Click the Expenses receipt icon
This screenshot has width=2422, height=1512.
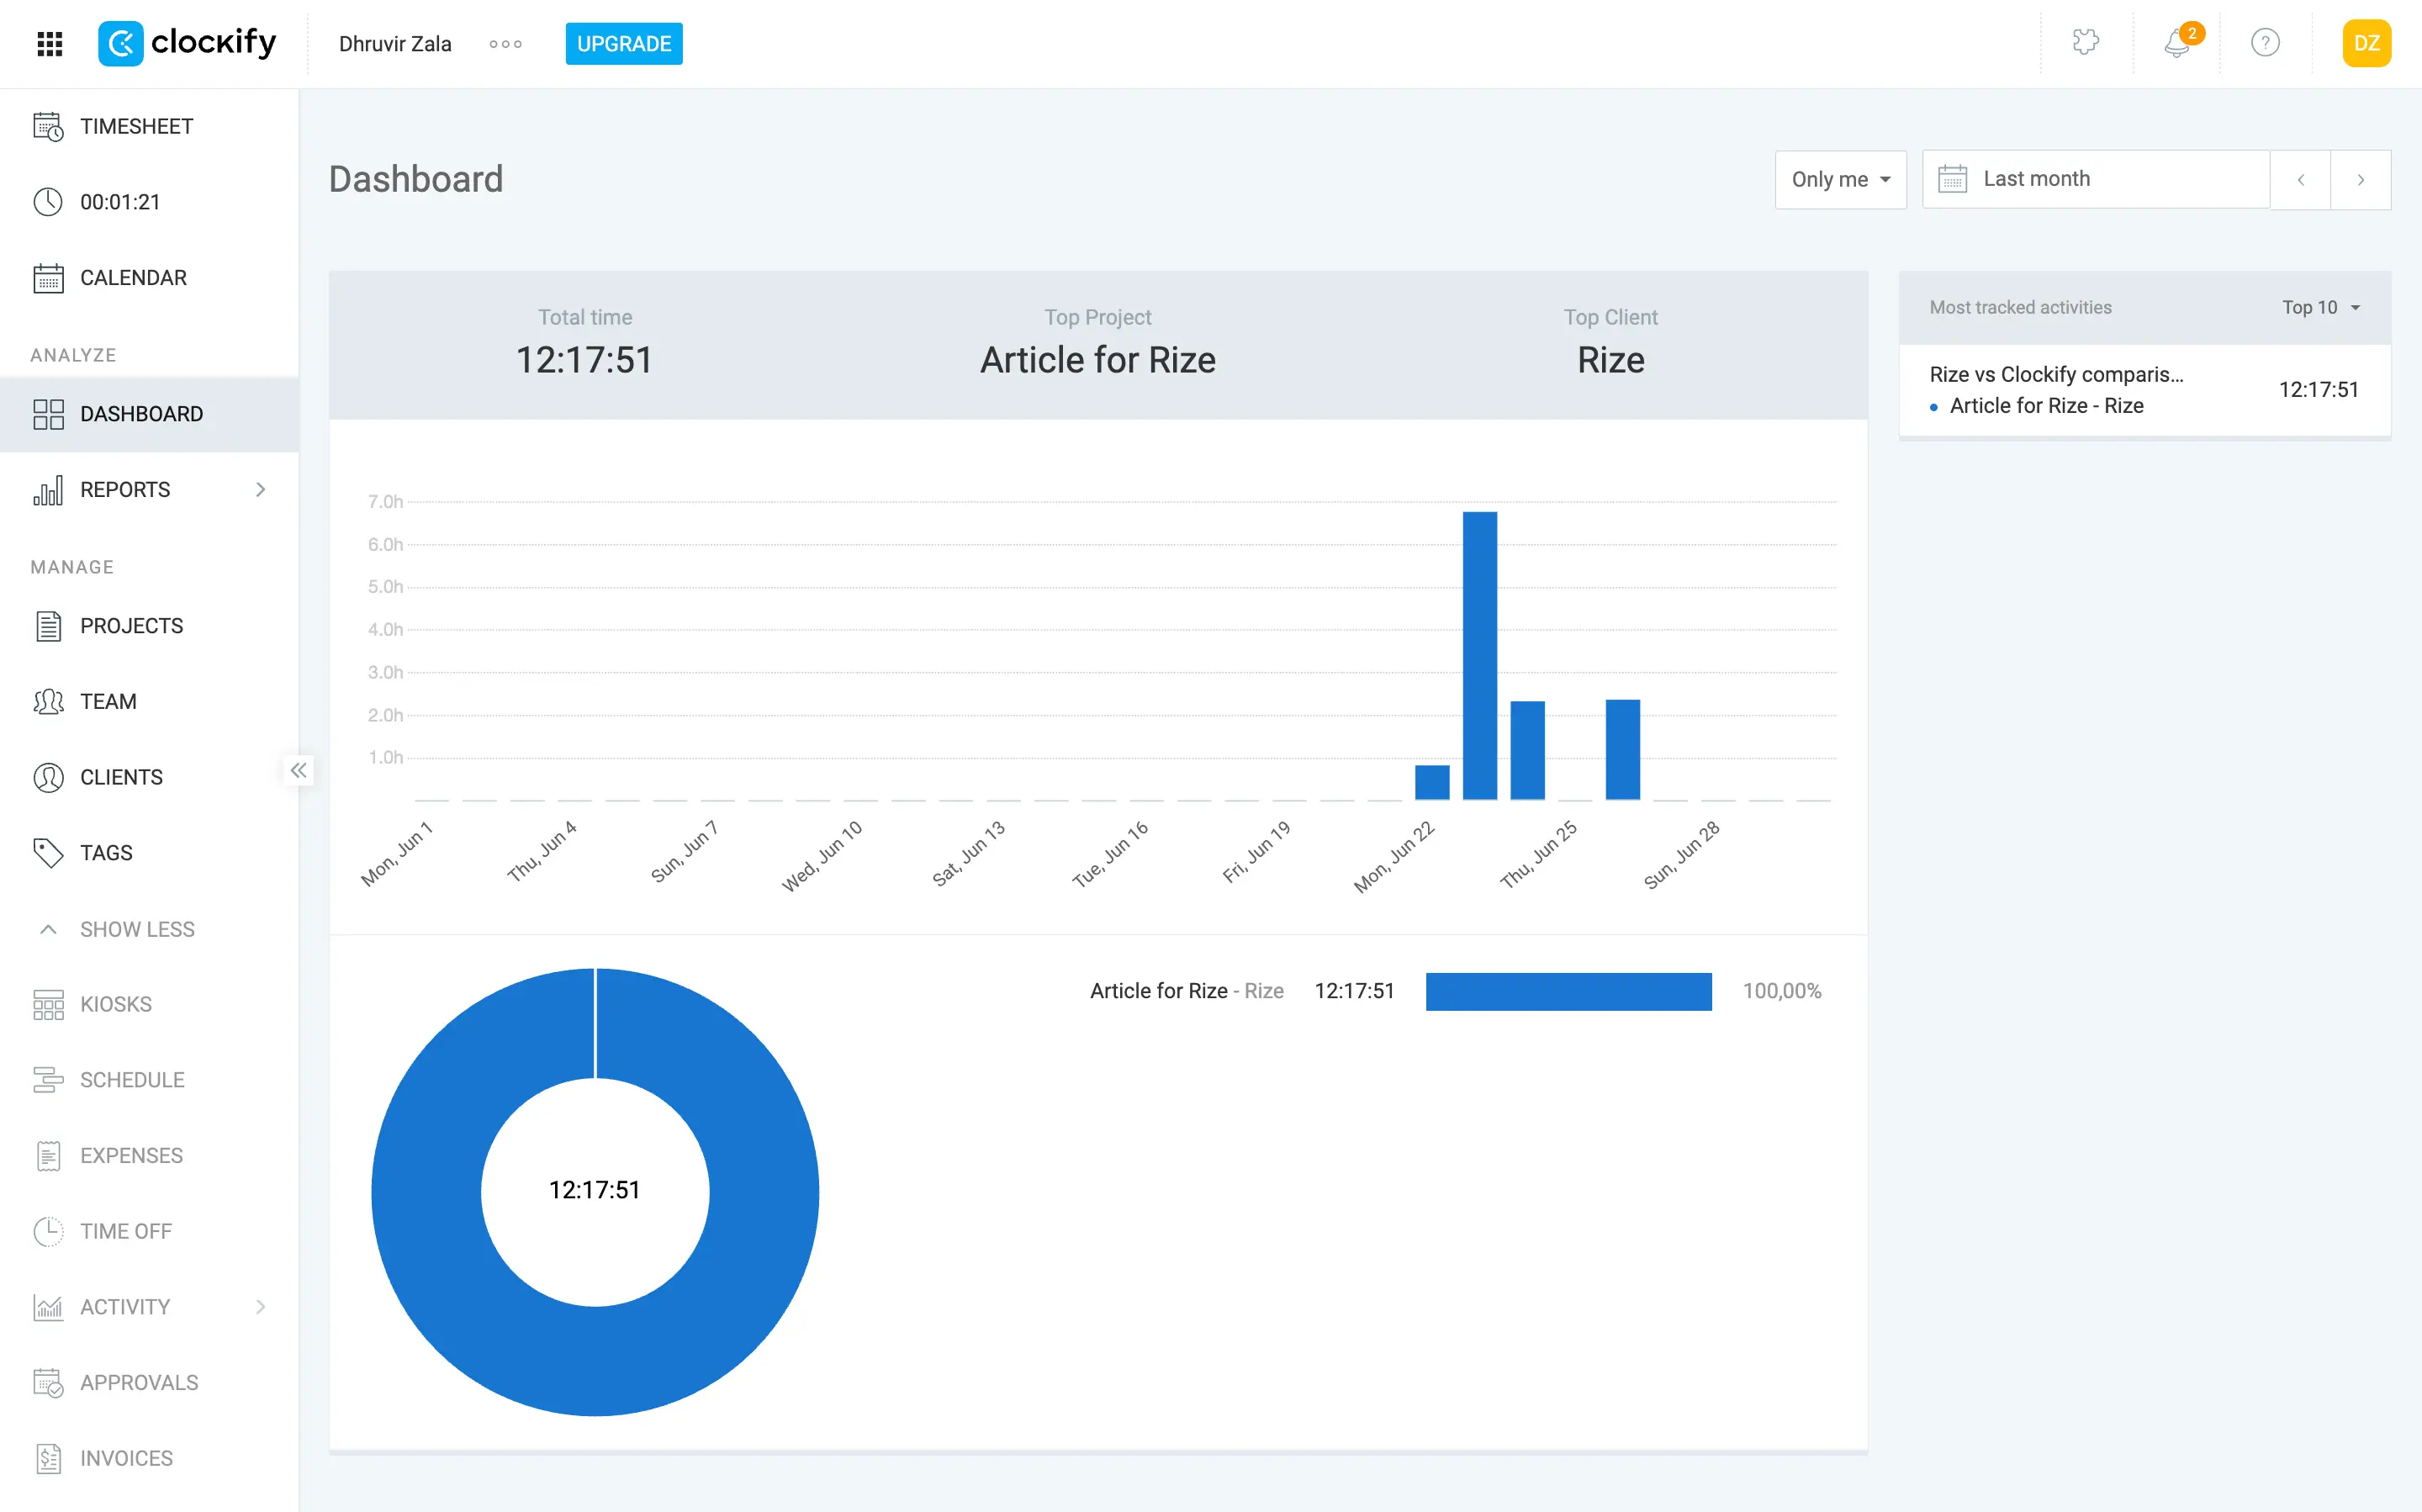pyautogui.click(x=48, y=1156)
